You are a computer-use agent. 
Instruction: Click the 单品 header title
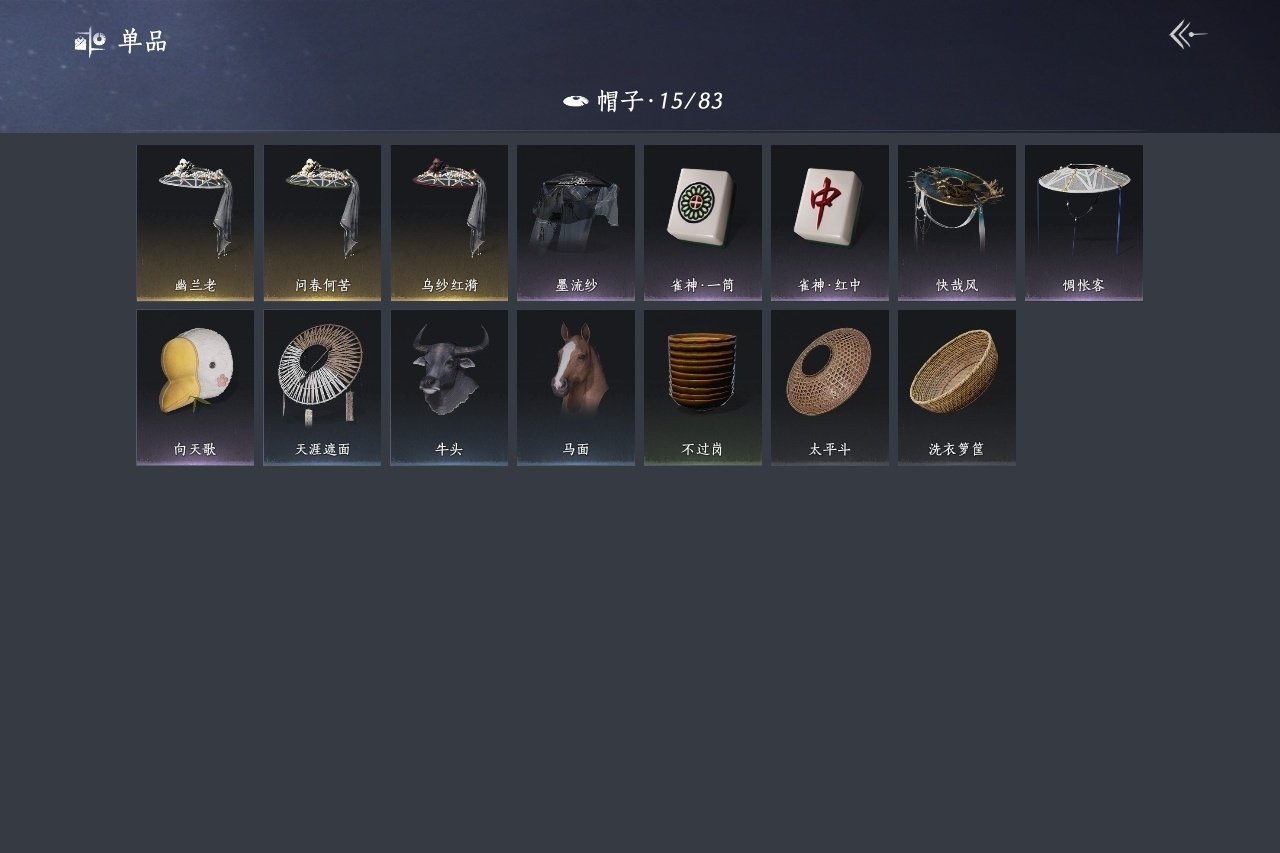coord(143,42)
